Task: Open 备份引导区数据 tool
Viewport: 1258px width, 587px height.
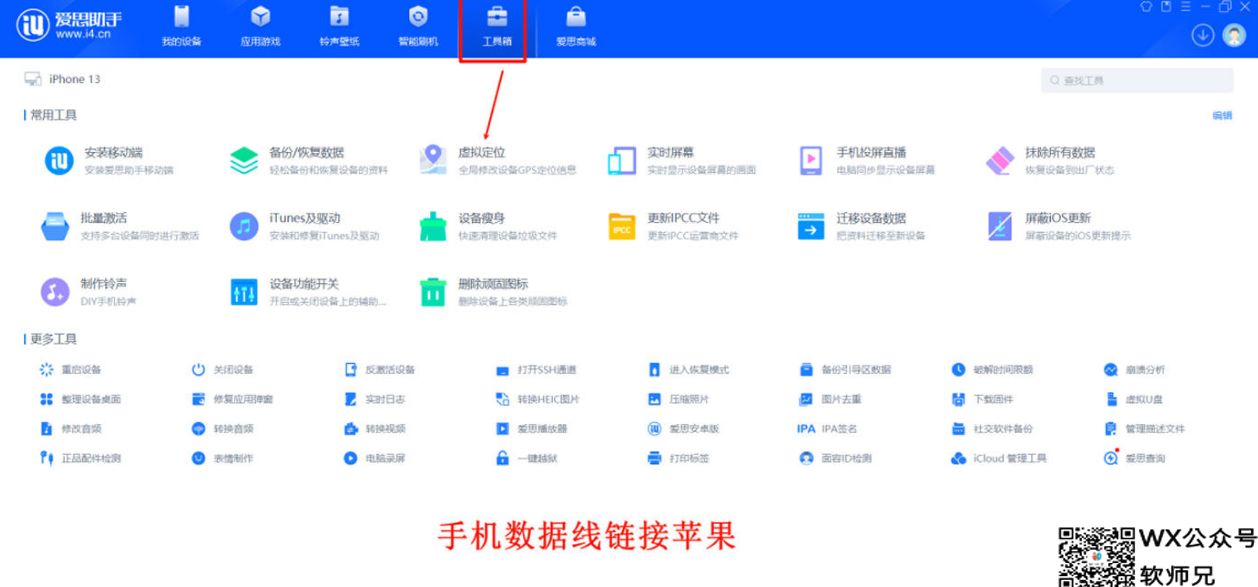Action: tap(846, 370)
